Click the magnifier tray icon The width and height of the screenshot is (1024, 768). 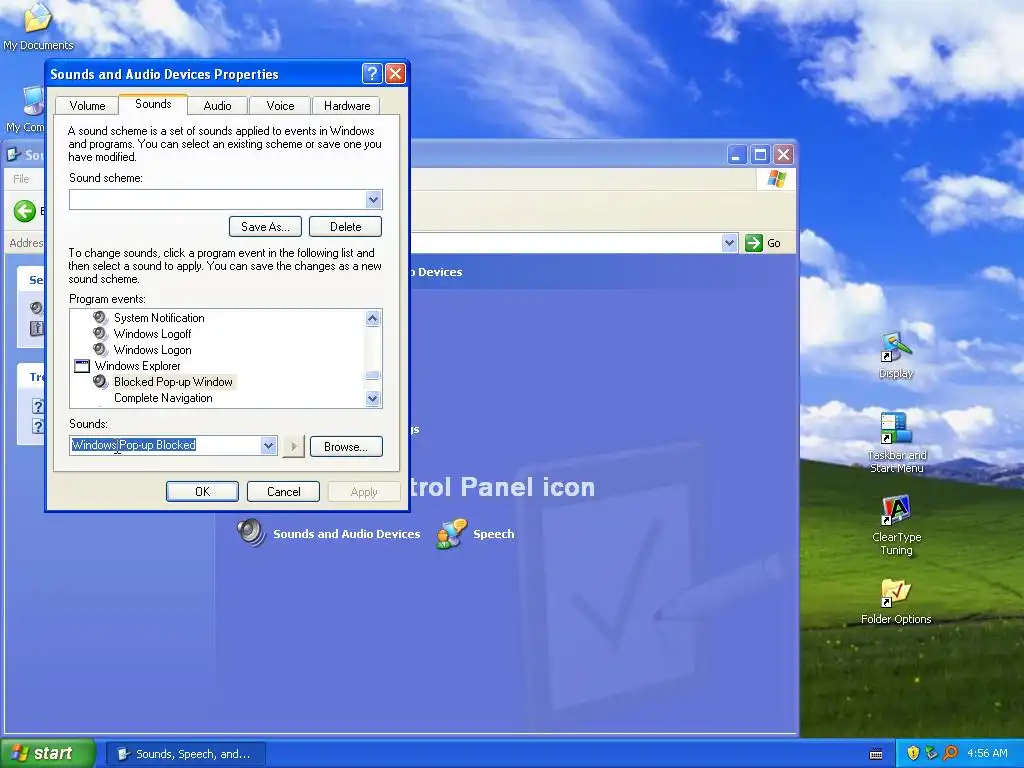(950, 754)
